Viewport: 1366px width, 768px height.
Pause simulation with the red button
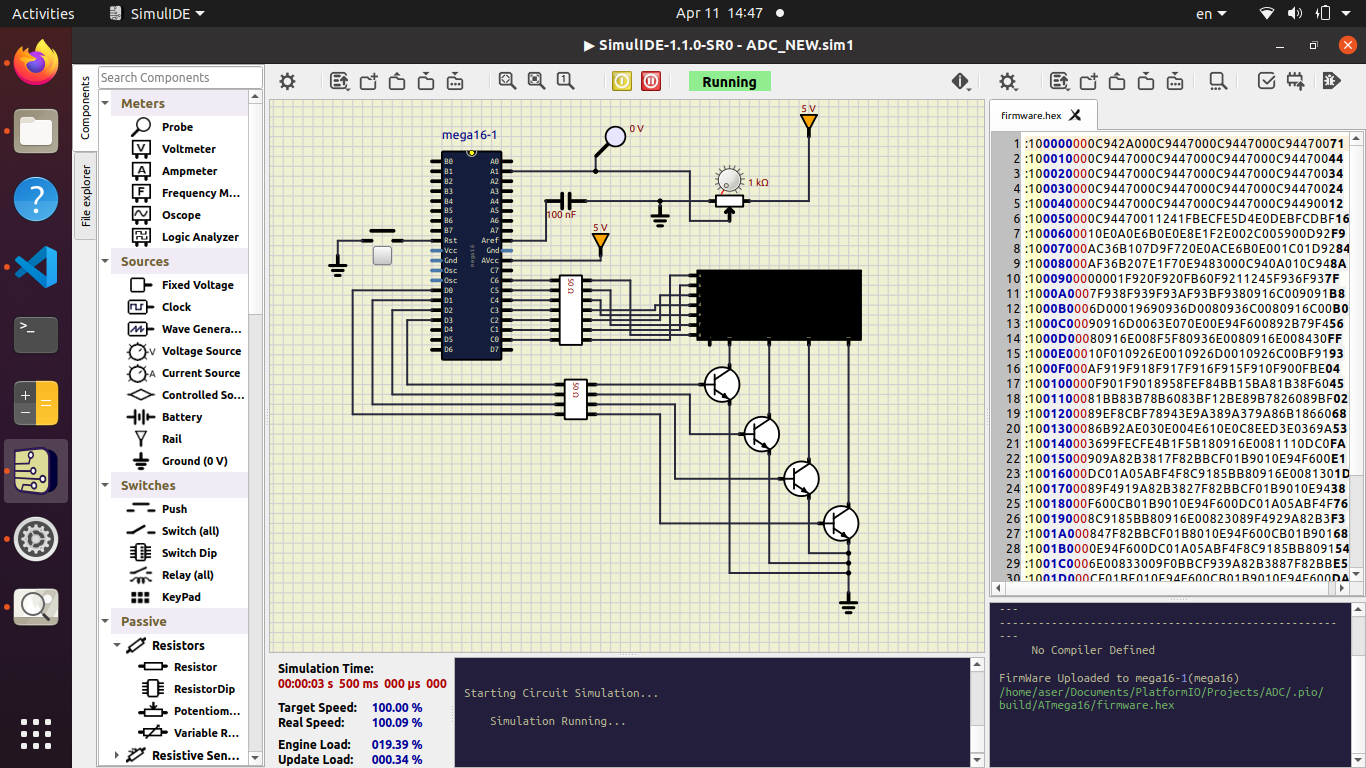tap(651, 82)
